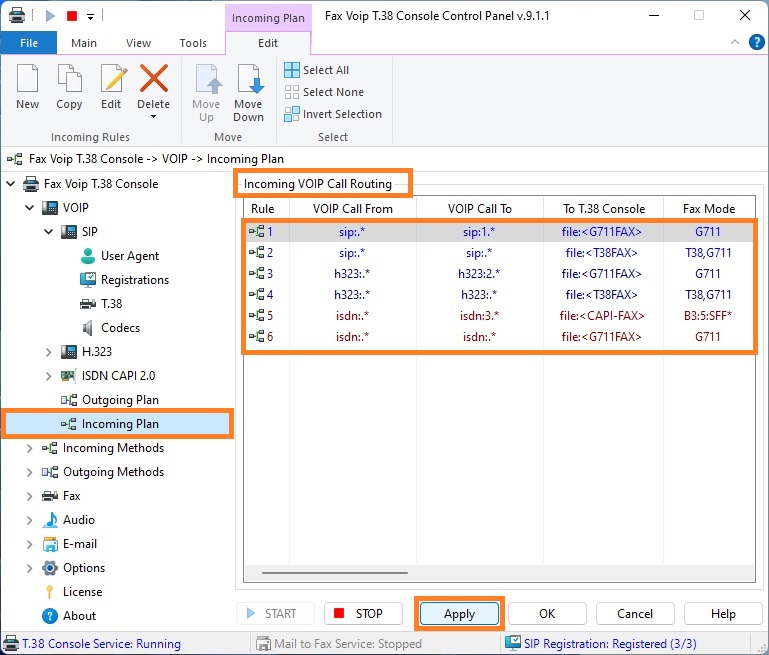Select rule 5 isdn:3.* row

click(499, 316)
